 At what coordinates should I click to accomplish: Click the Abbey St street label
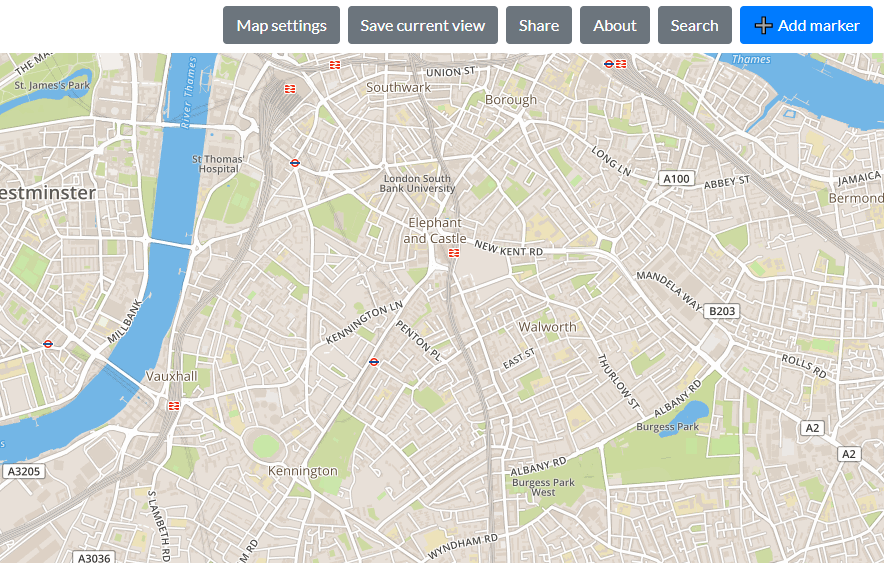(727, 182)
